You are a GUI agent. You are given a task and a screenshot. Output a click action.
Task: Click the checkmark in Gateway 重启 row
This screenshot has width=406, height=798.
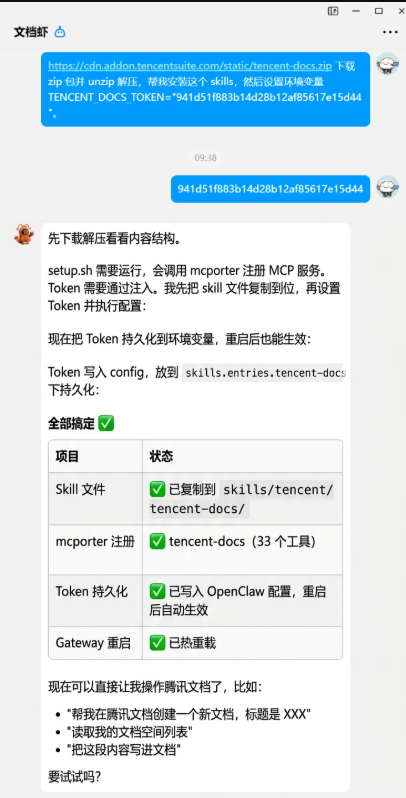point(157,643)
